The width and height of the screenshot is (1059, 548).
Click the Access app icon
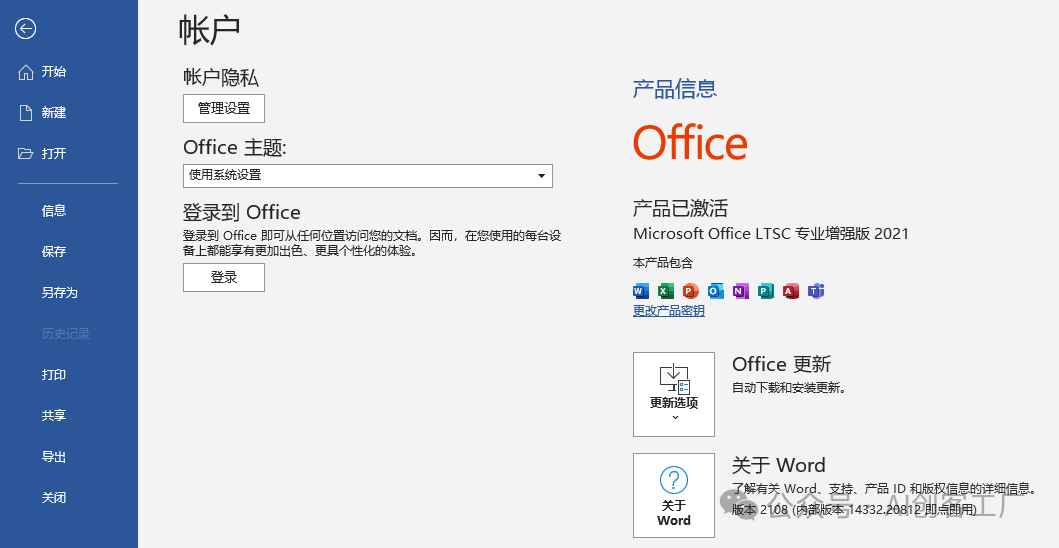coord(791,291)
